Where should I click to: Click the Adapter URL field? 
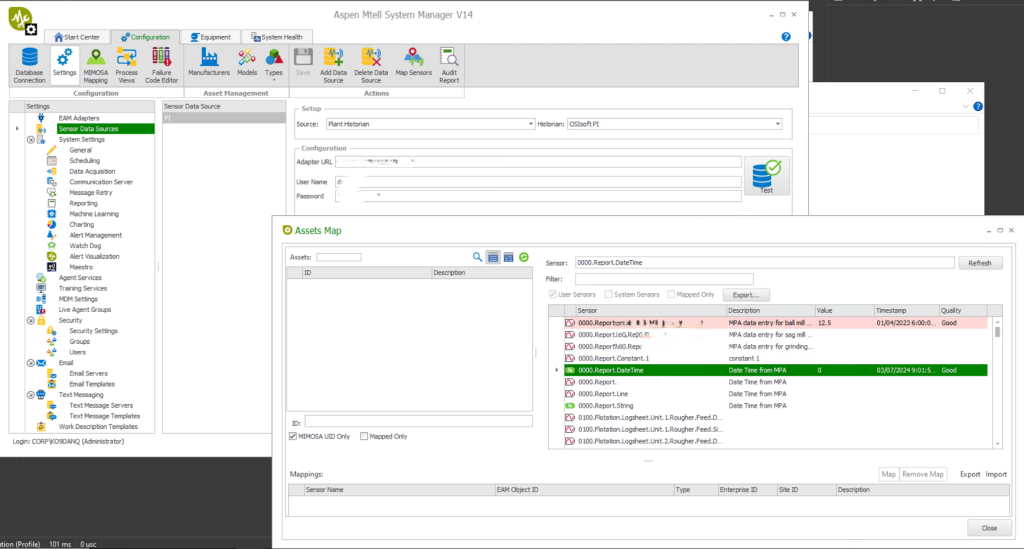[x=538, y=162]
